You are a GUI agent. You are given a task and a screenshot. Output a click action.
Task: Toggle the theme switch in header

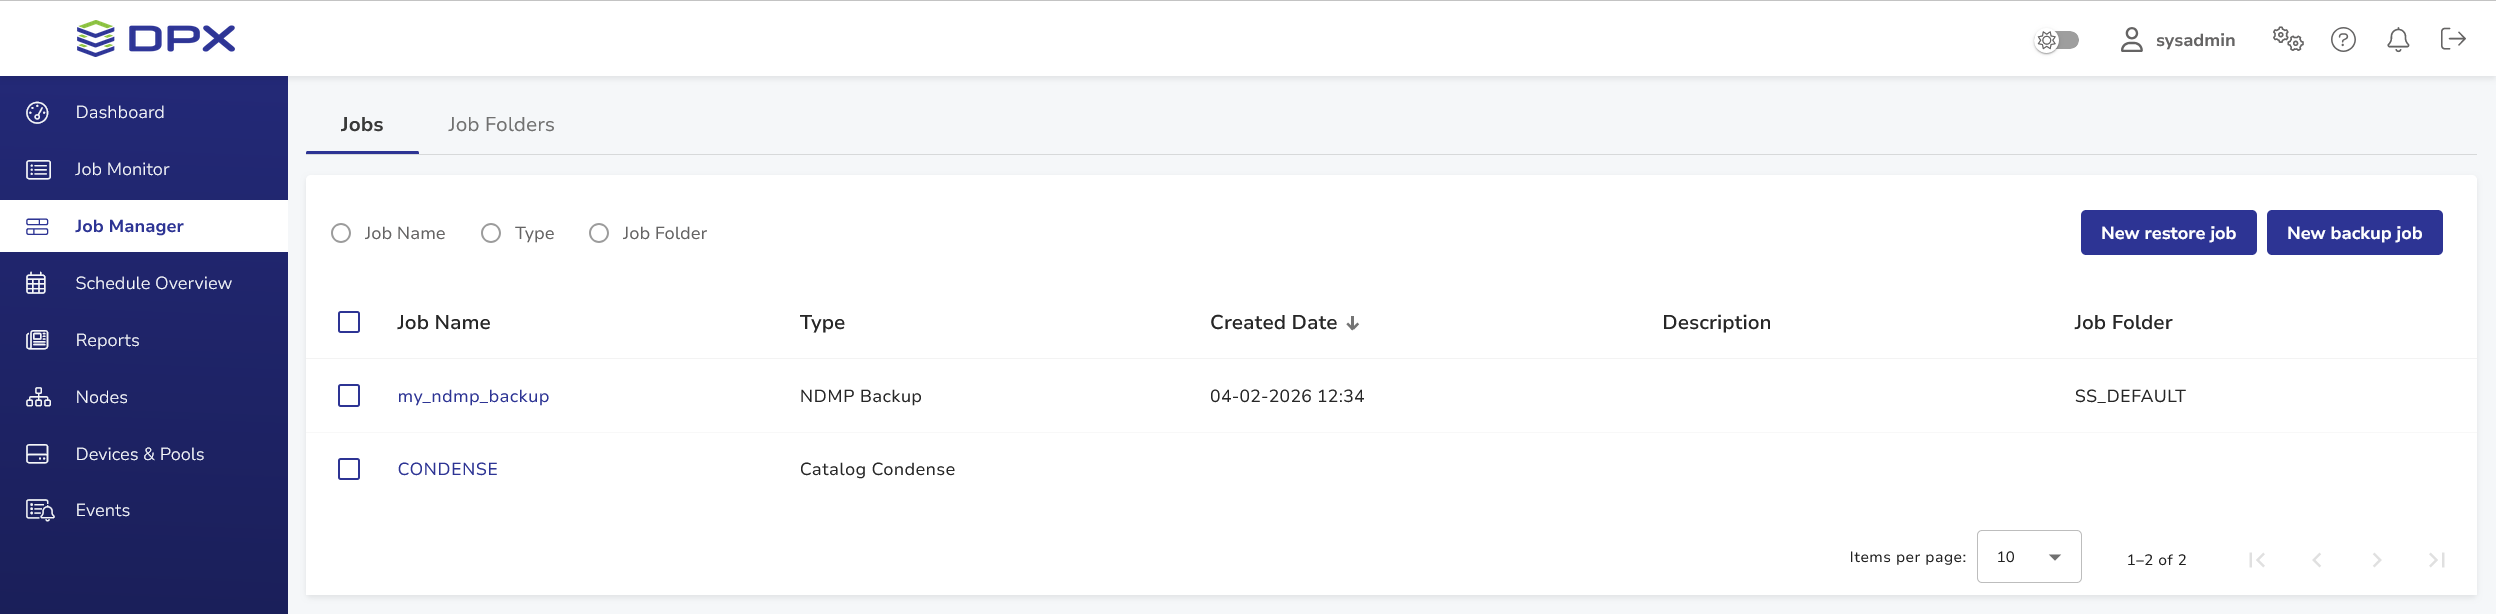(x=2058, y=40)
